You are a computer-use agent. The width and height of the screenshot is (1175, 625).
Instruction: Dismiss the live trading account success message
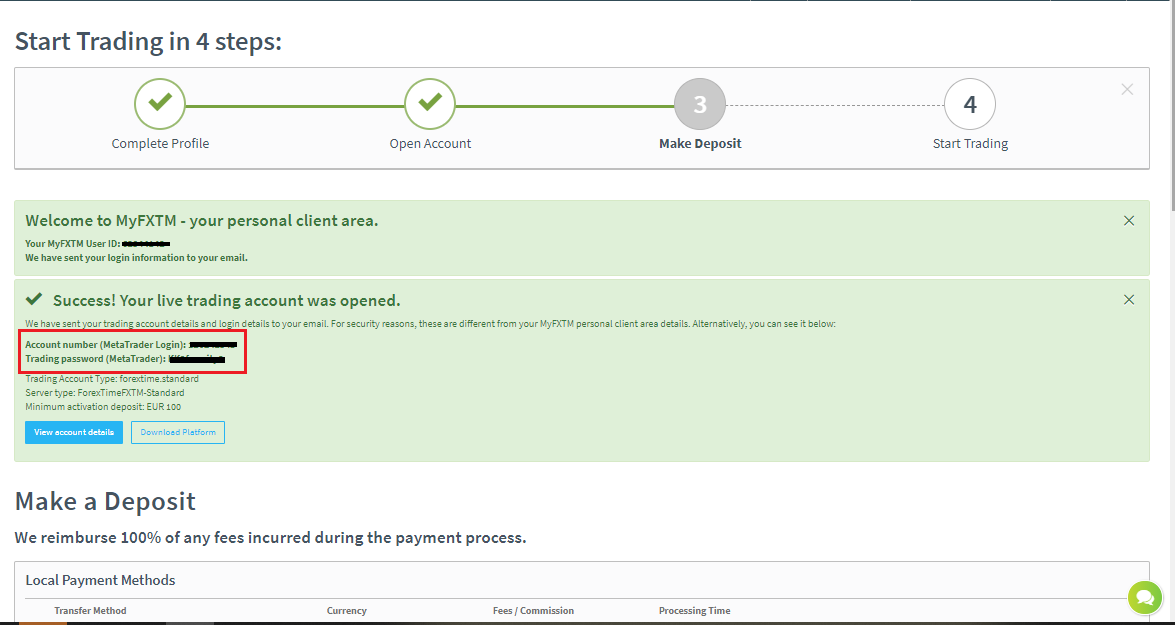(x=1129, y=300)
